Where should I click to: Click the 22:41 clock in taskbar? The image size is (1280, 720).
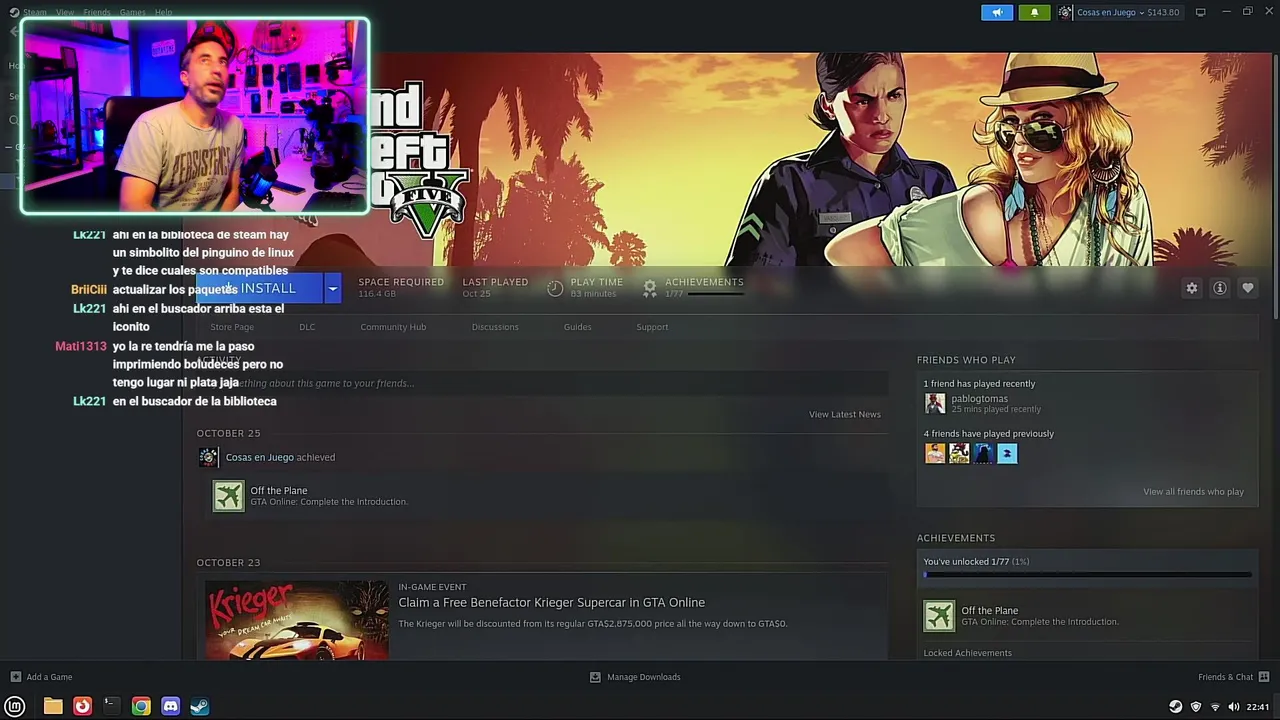1258,707
